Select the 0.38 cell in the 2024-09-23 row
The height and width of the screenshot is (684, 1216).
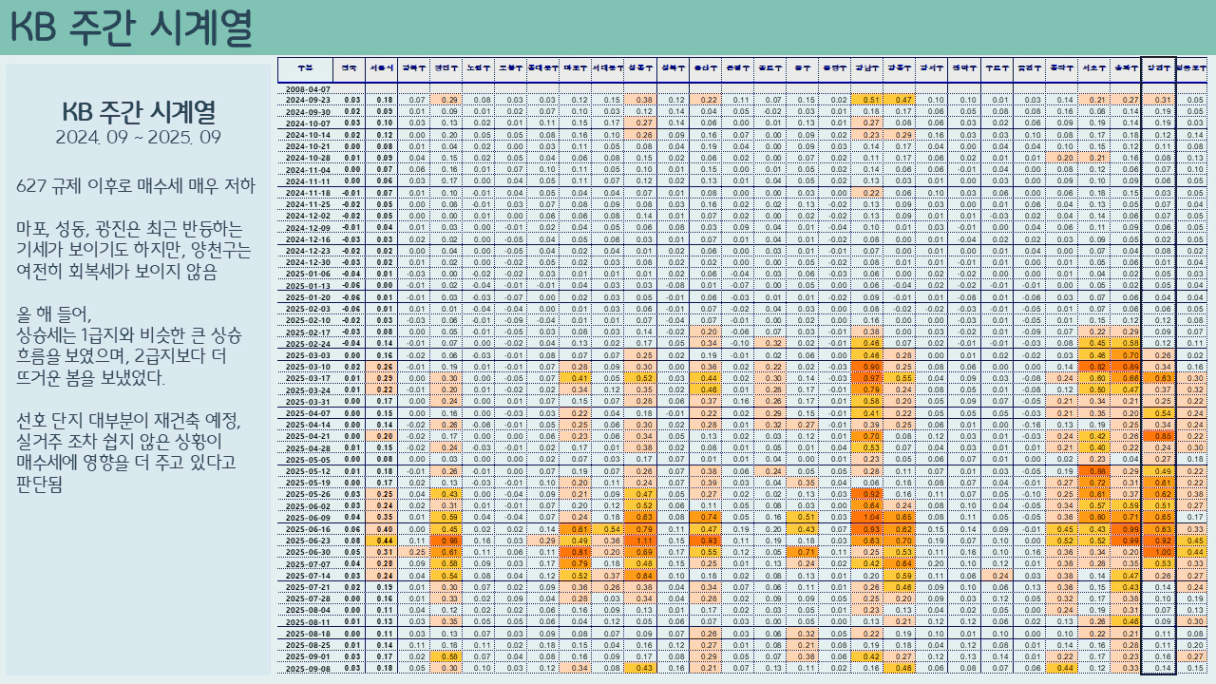[x=644, y=100]
